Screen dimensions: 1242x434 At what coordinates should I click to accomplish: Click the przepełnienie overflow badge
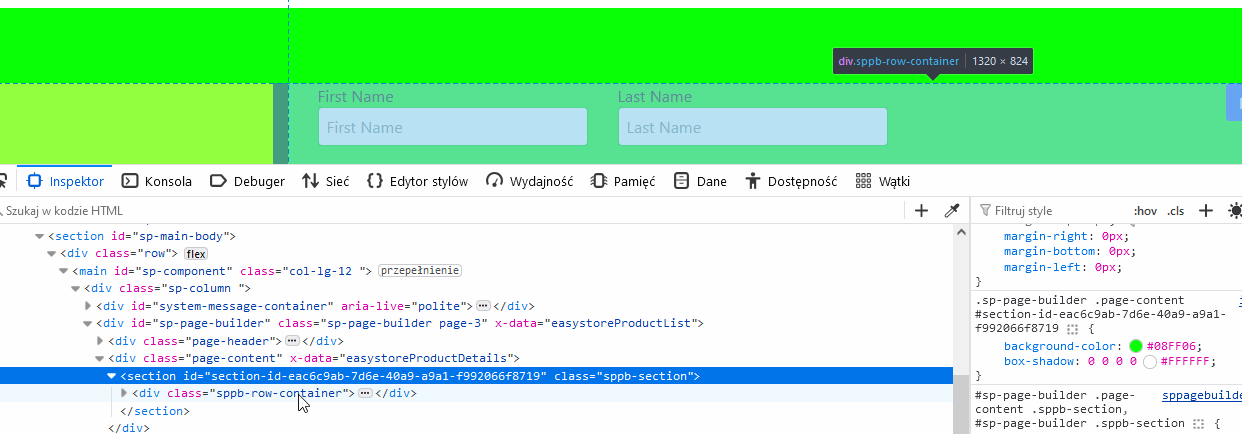[x=419, y=271]
